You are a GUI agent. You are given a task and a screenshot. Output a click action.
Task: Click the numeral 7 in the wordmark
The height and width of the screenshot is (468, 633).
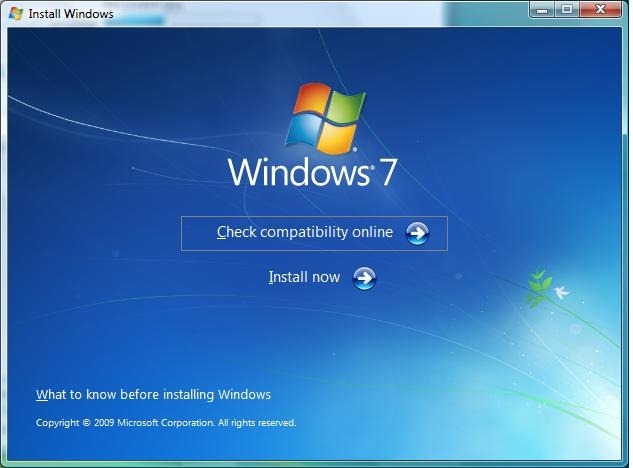coord(387,171)
